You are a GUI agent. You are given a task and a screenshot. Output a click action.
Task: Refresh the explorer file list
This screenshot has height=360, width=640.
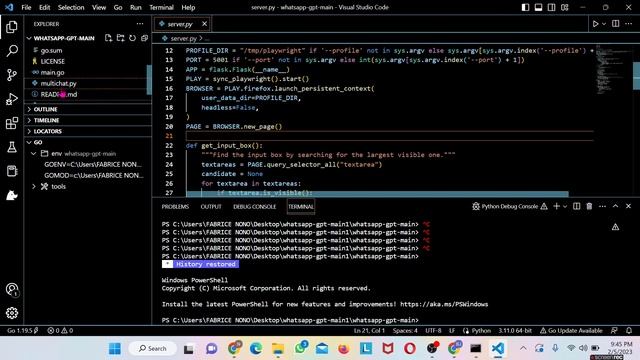click(x=132, y=38)
